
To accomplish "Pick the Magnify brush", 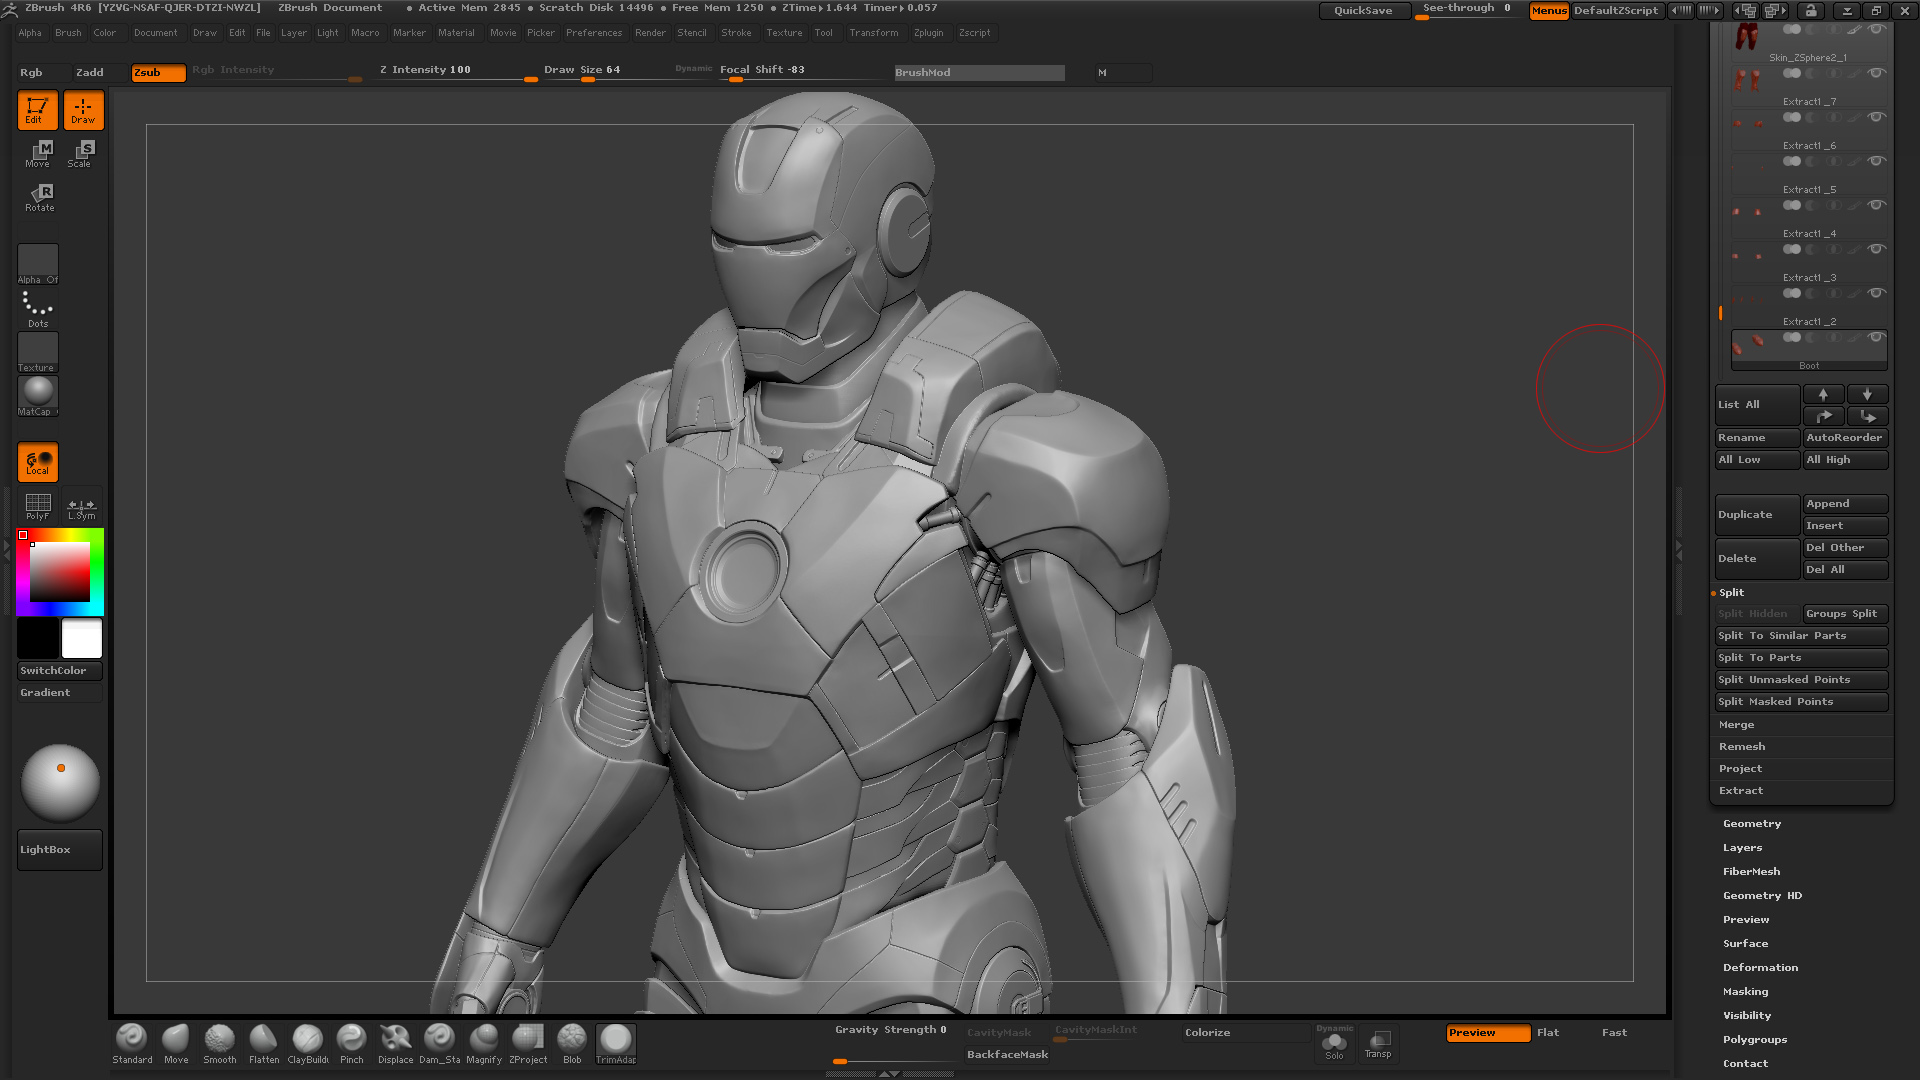I will [484, 1044].
